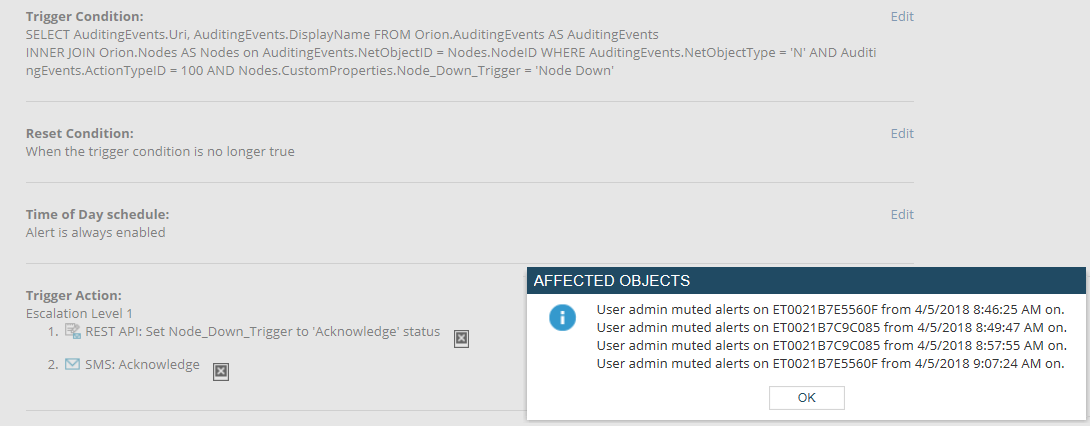
Task: Delete the SMS: Acknowledge action
Action: 221,372
